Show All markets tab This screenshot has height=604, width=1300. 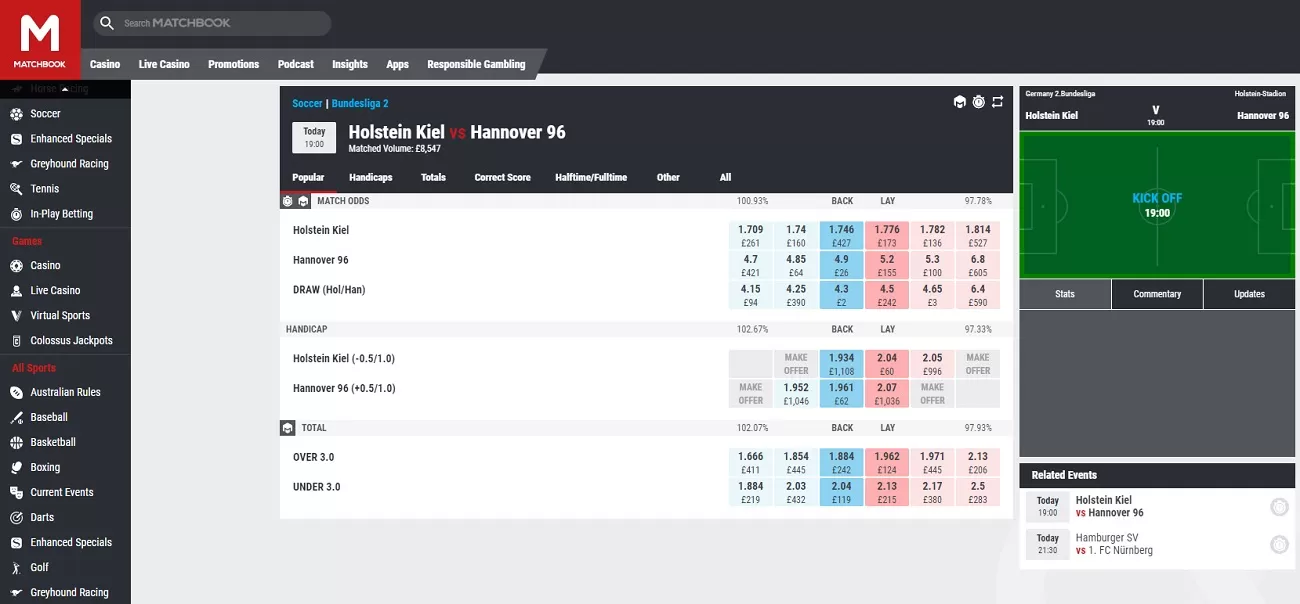pyautogui.click(x=726, y=177)
